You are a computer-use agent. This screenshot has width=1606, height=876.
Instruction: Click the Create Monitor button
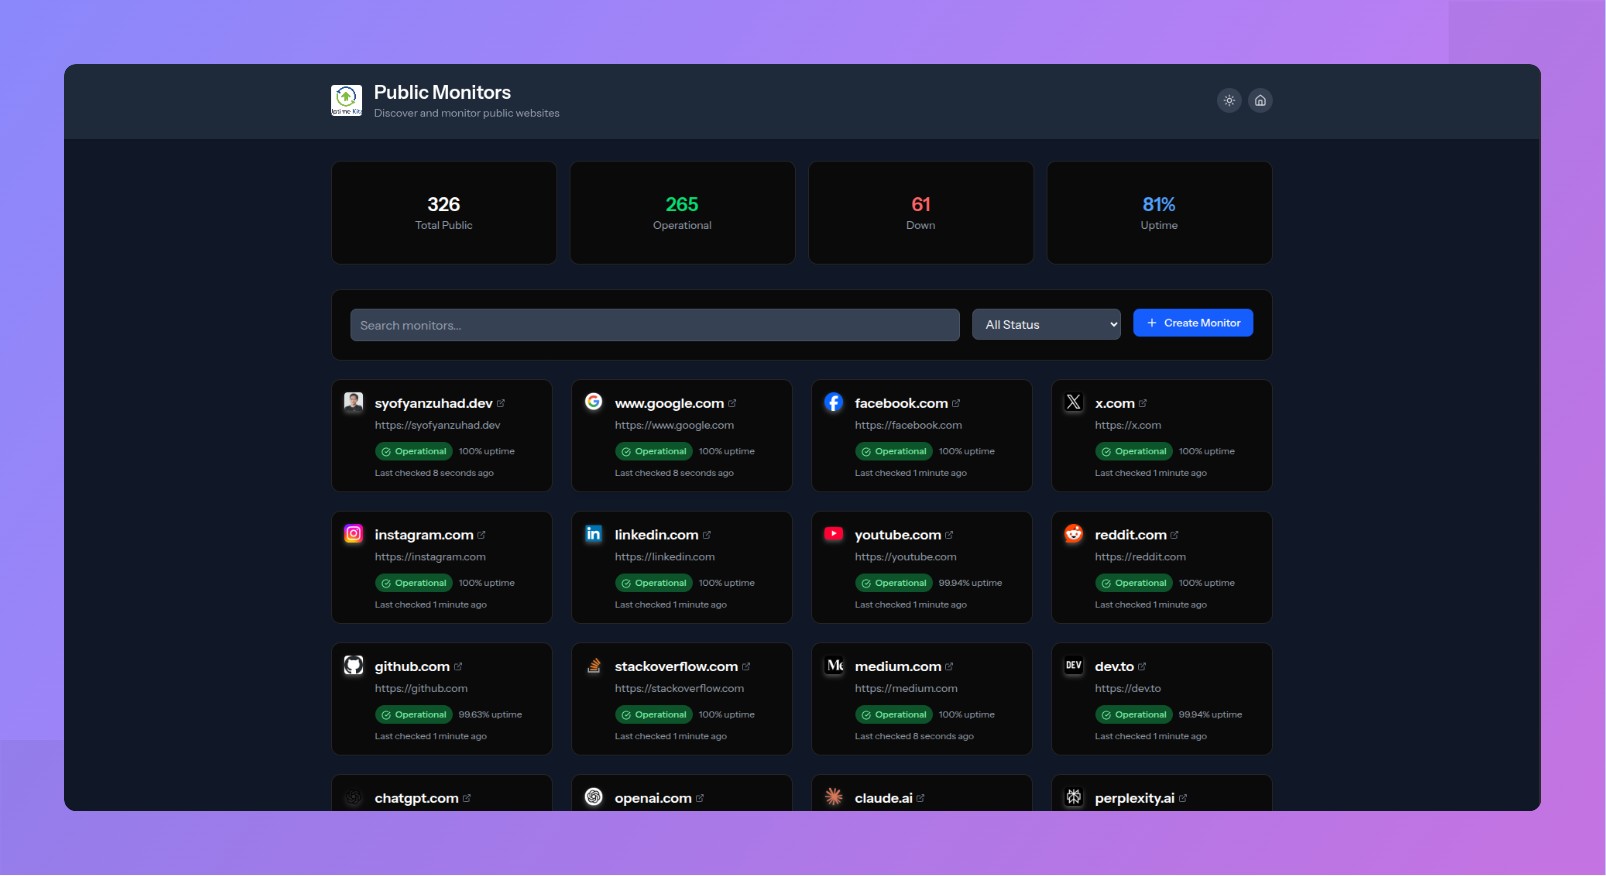pos(1193,323)
